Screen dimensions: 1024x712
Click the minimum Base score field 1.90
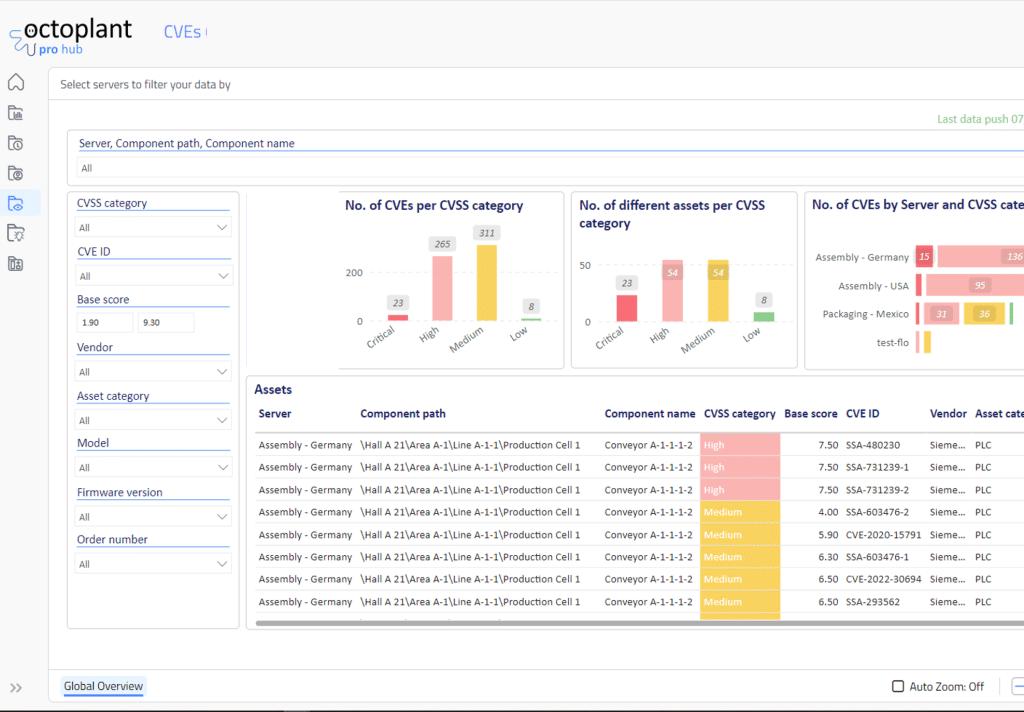(105, 323)
